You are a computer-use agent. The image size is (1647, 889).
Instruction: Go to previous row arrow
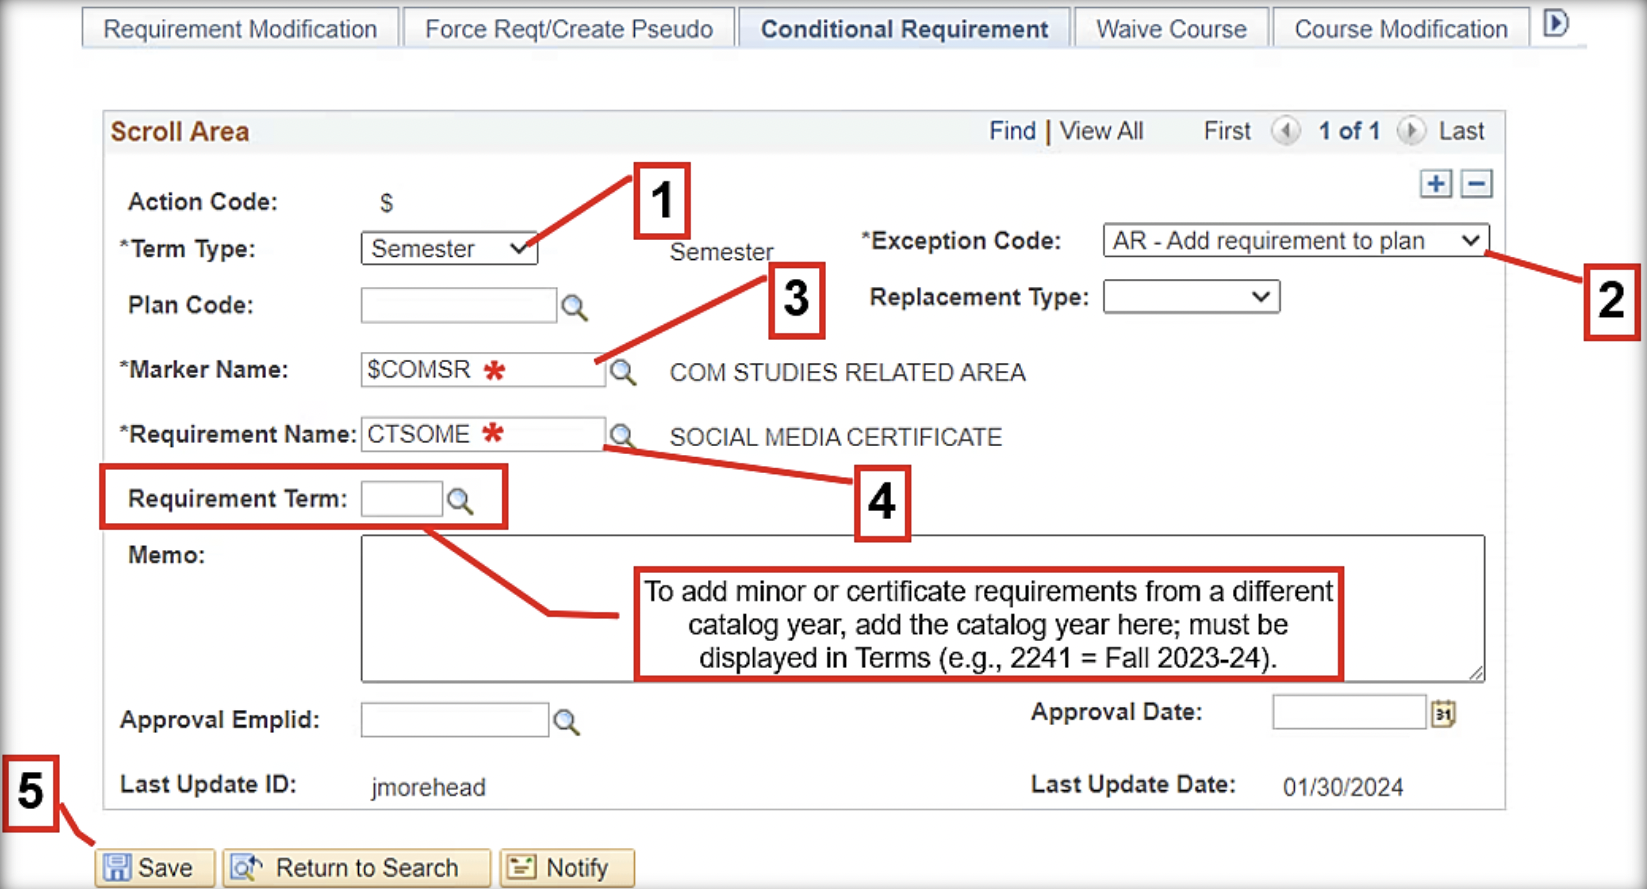tap(1285, 131)
